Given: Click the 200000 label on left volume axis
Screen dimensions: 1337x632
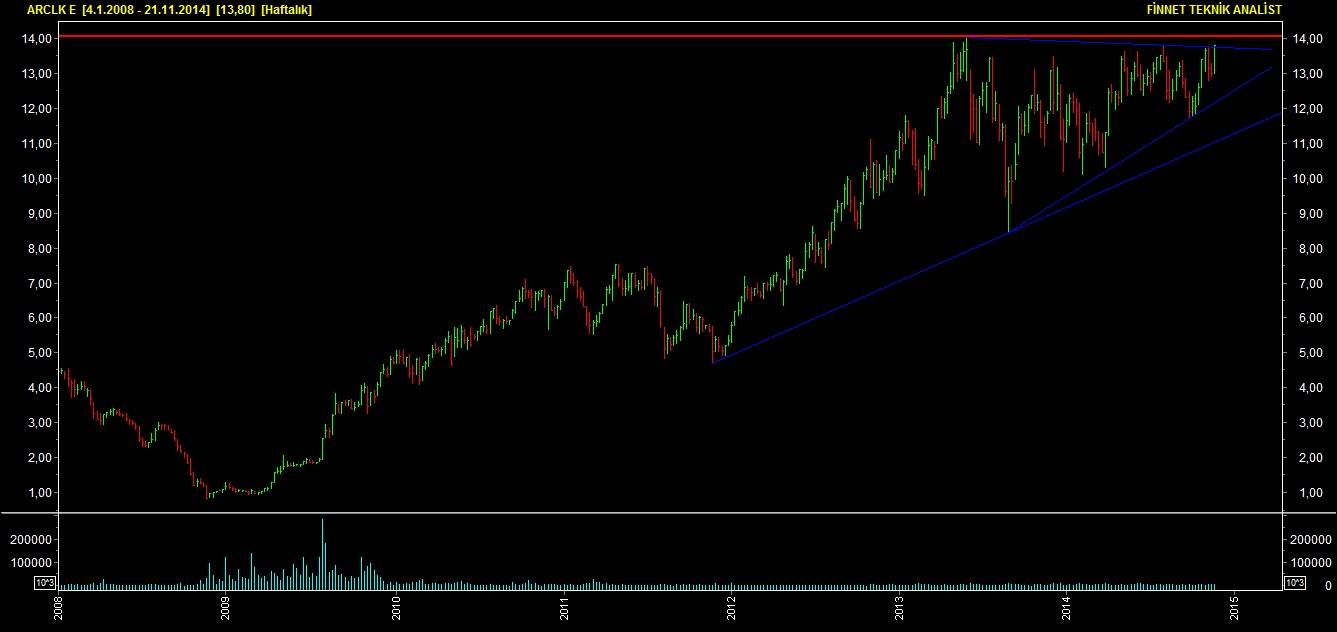Looking at the screenshot, I should point(29,540).
